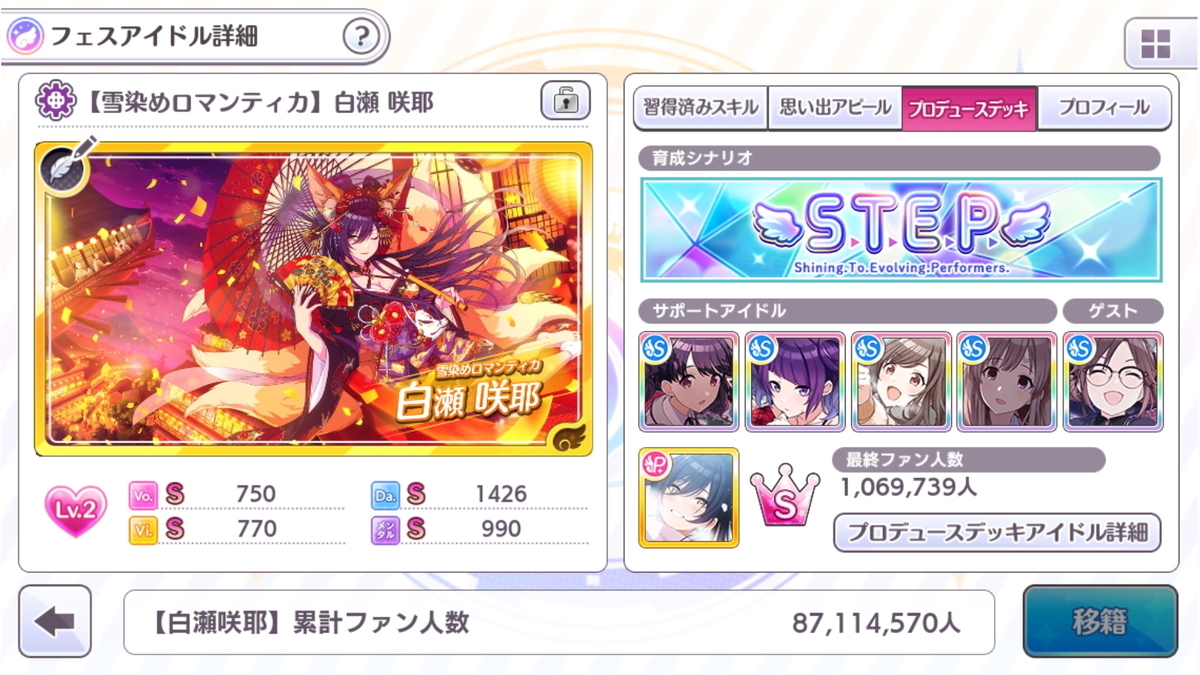The height and width of the screenshot is (675, 1200).
Task: Click the help question mark icon
Action: point(362,38)
